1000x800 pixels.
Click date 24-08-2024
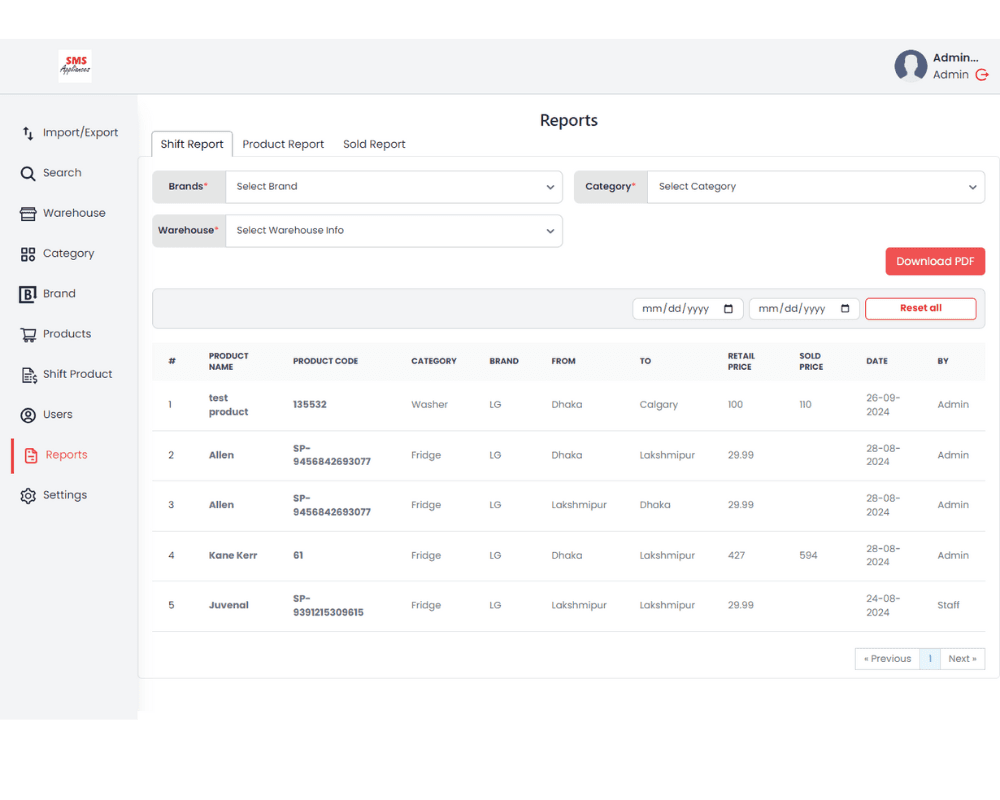883,606
